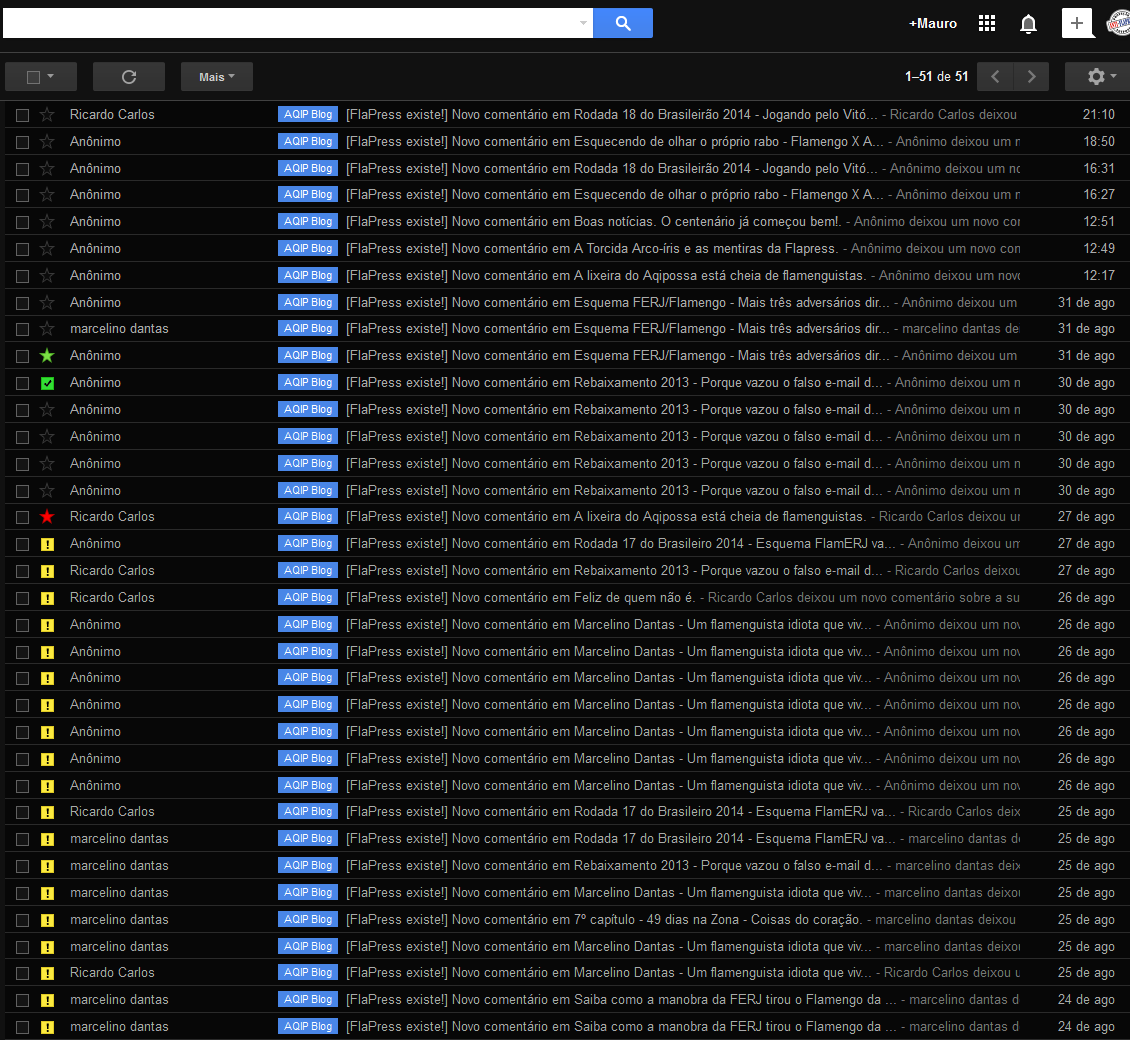
Task: Toggle the green check marker on Rebaixamento email
Action: pyautogui.click(x=47, y=383)
